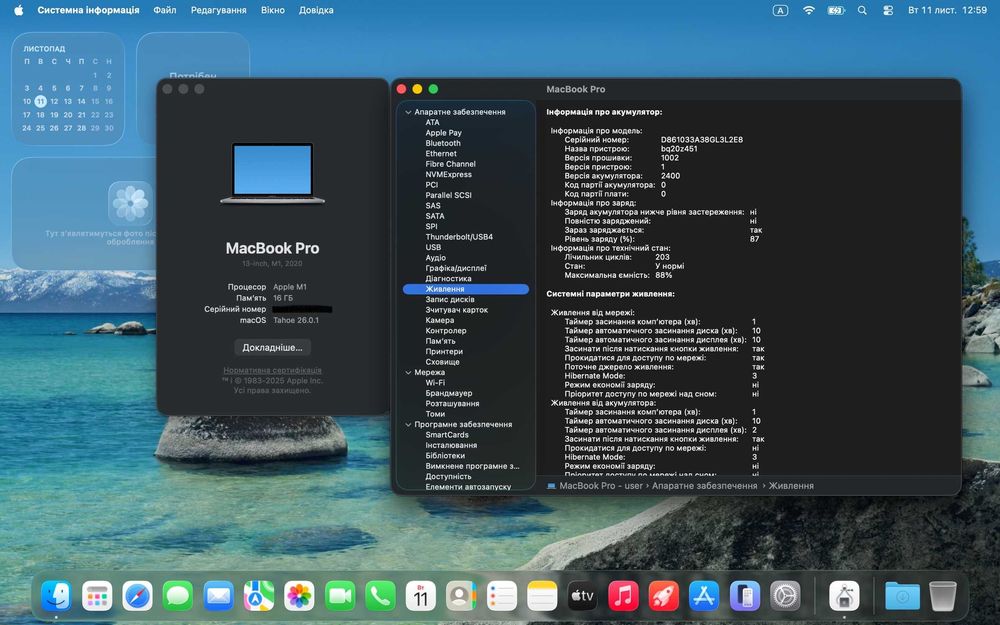Select Сховище in the sidebar
This screenshot has height=625, width=1000.
coord(442,362)
